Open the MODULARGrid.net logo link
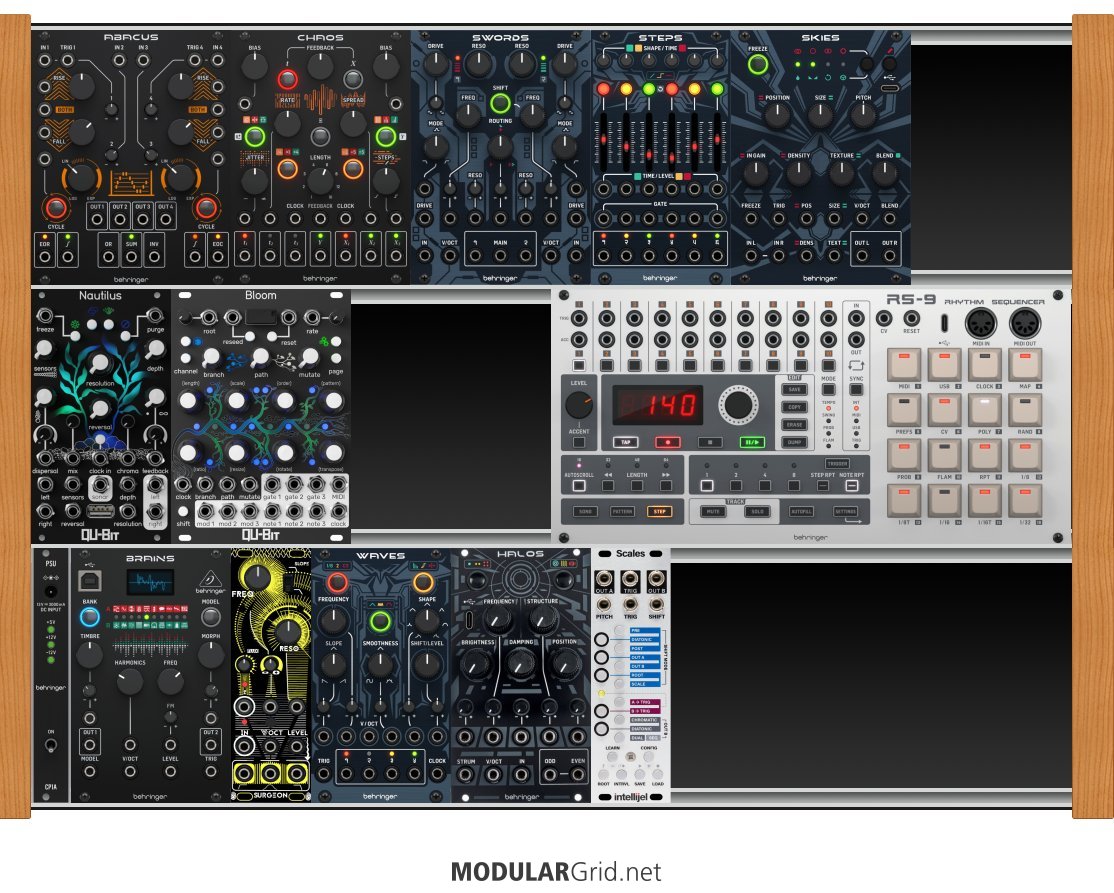The height and width of the screenshot is (893, 1114). point(556,872)
